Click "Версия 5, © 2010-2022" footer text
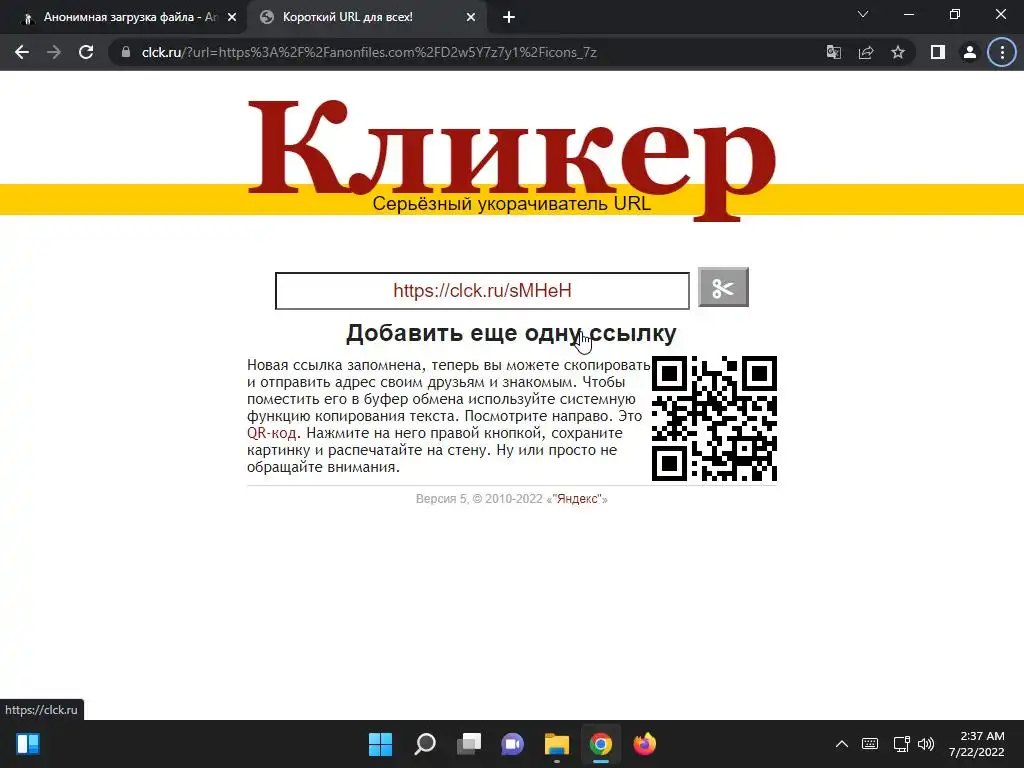The image size is (1024, 768). pyautogui.click(x=479, y=499)
